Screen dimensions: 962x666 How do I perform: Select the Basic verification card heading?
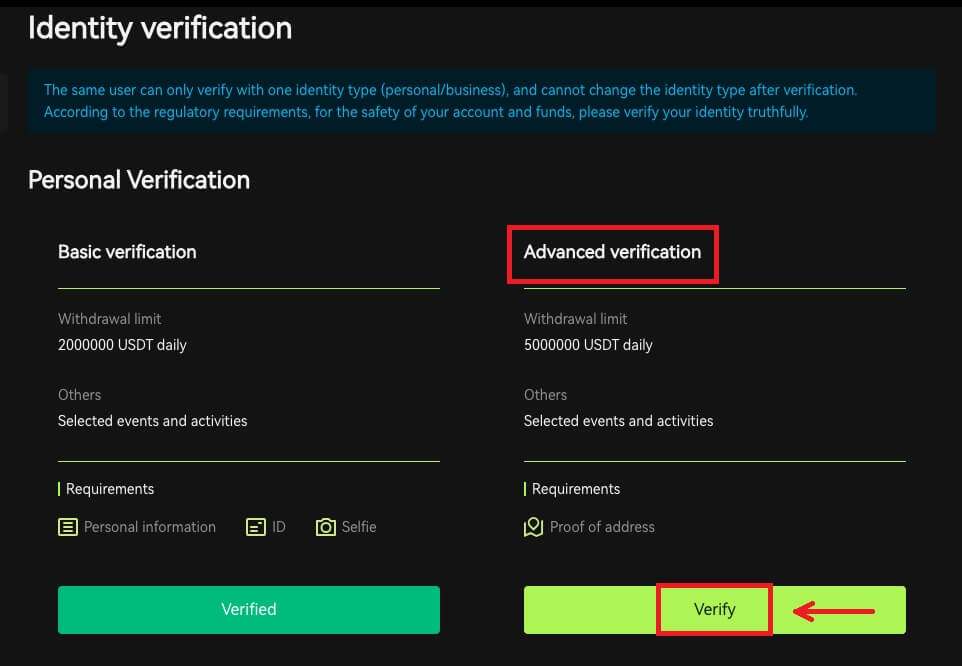127,252
